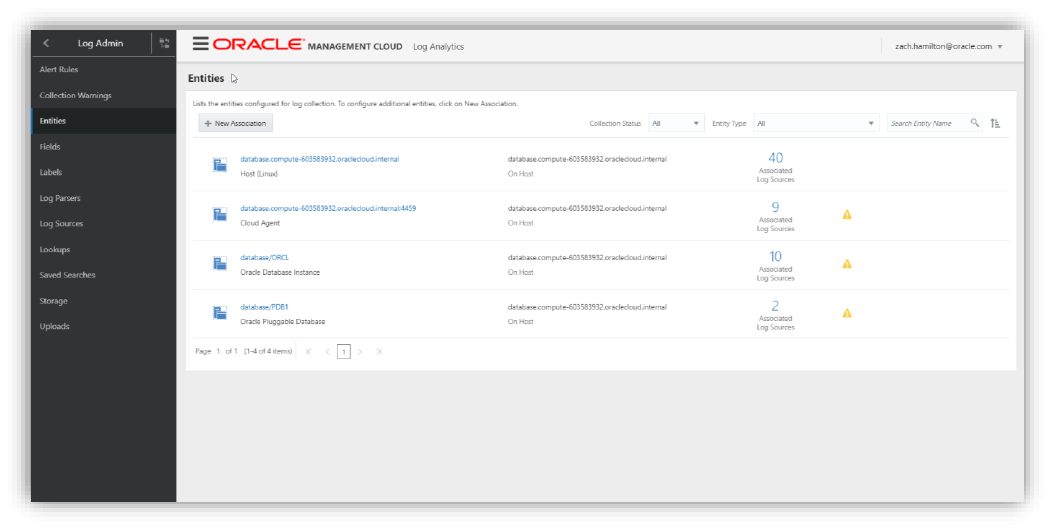Open the Collection Status dropdown
Screen dimensions: 1052x530
[x=676, y=123]
